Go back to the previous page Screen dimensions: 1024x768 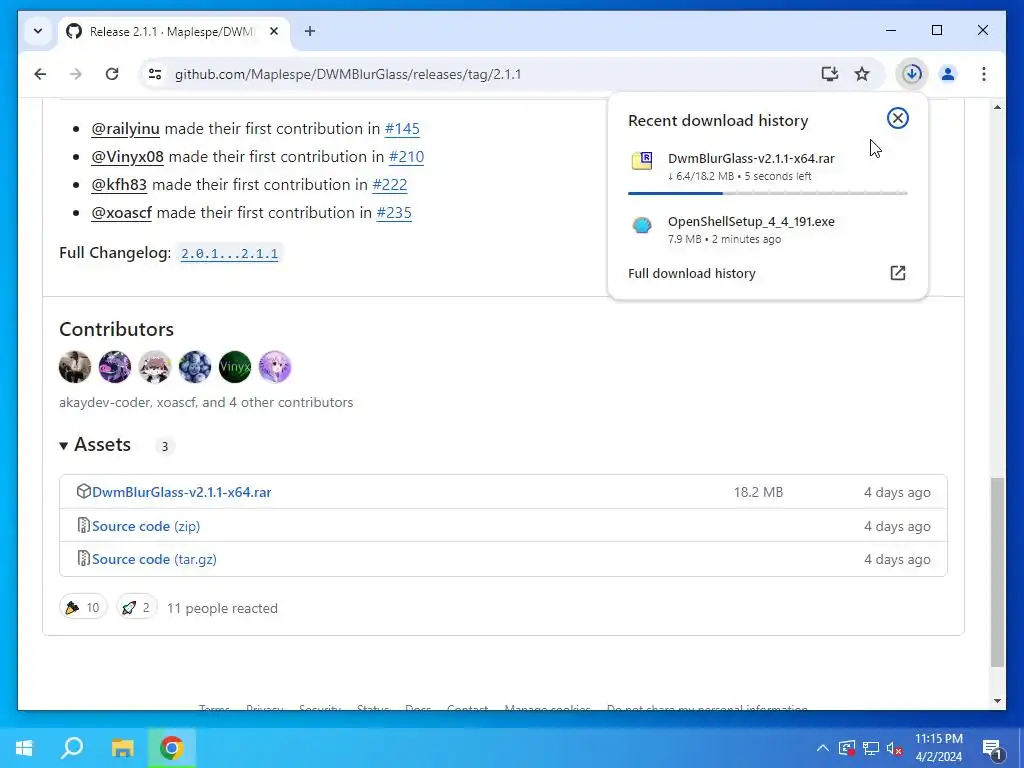tap(40, 74)
